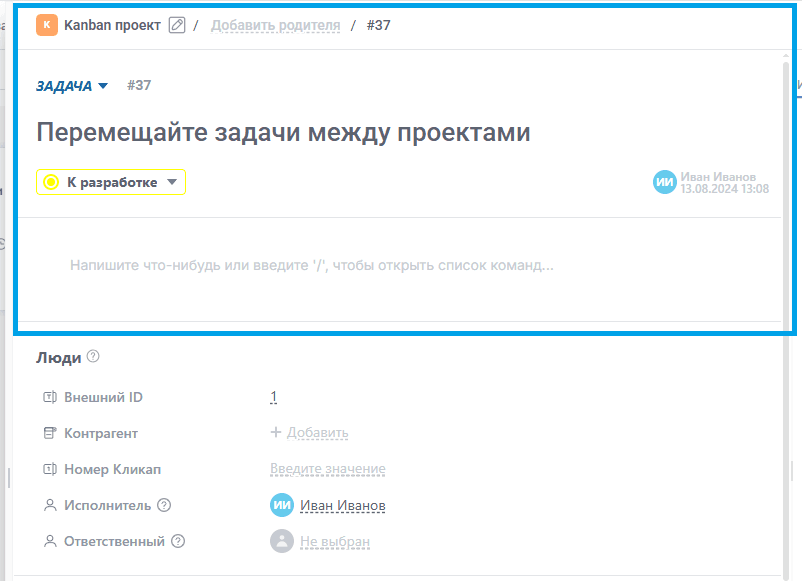Click the yellow status circle icon
The width and height of the screenshot is (802, 581).
tap(51, 182)
